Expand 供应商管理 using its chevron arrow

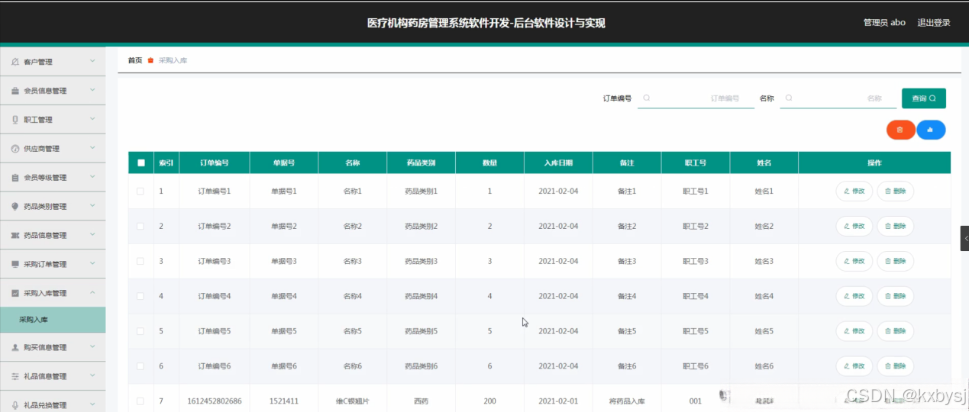[92, 148]
